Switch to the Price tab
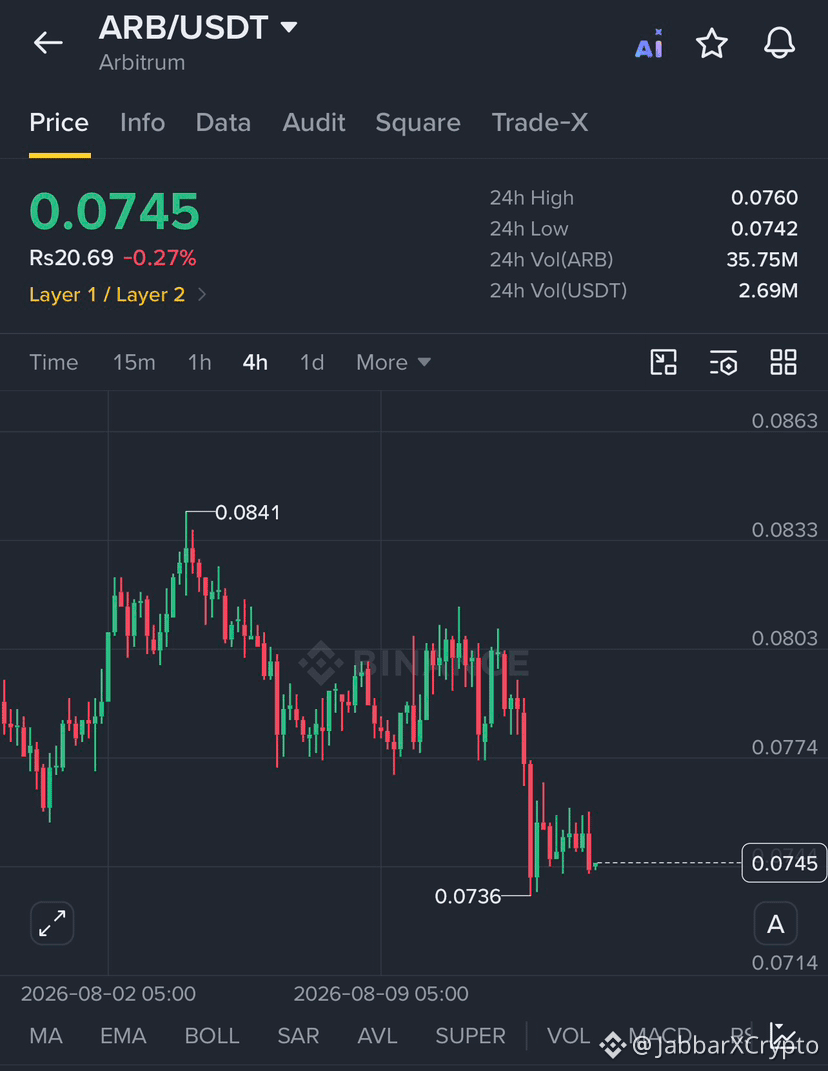Image resolution: width=828 pixels, height=1071 pixels. pos(59,122)
